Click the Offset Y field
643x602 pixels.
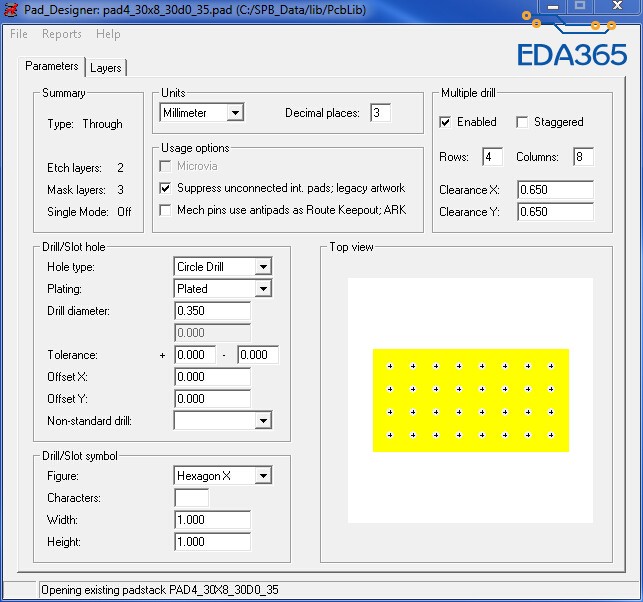(212, 399)
